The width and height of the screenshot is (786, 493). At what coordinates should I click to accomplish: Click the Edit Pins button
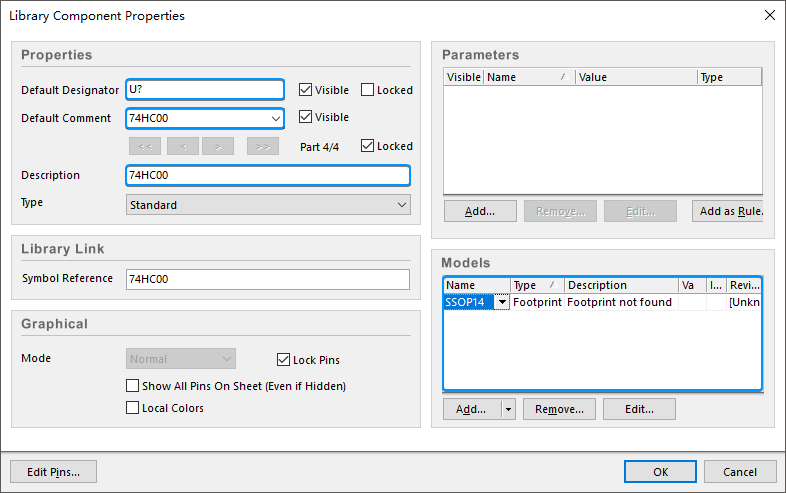tap(53, 472)
